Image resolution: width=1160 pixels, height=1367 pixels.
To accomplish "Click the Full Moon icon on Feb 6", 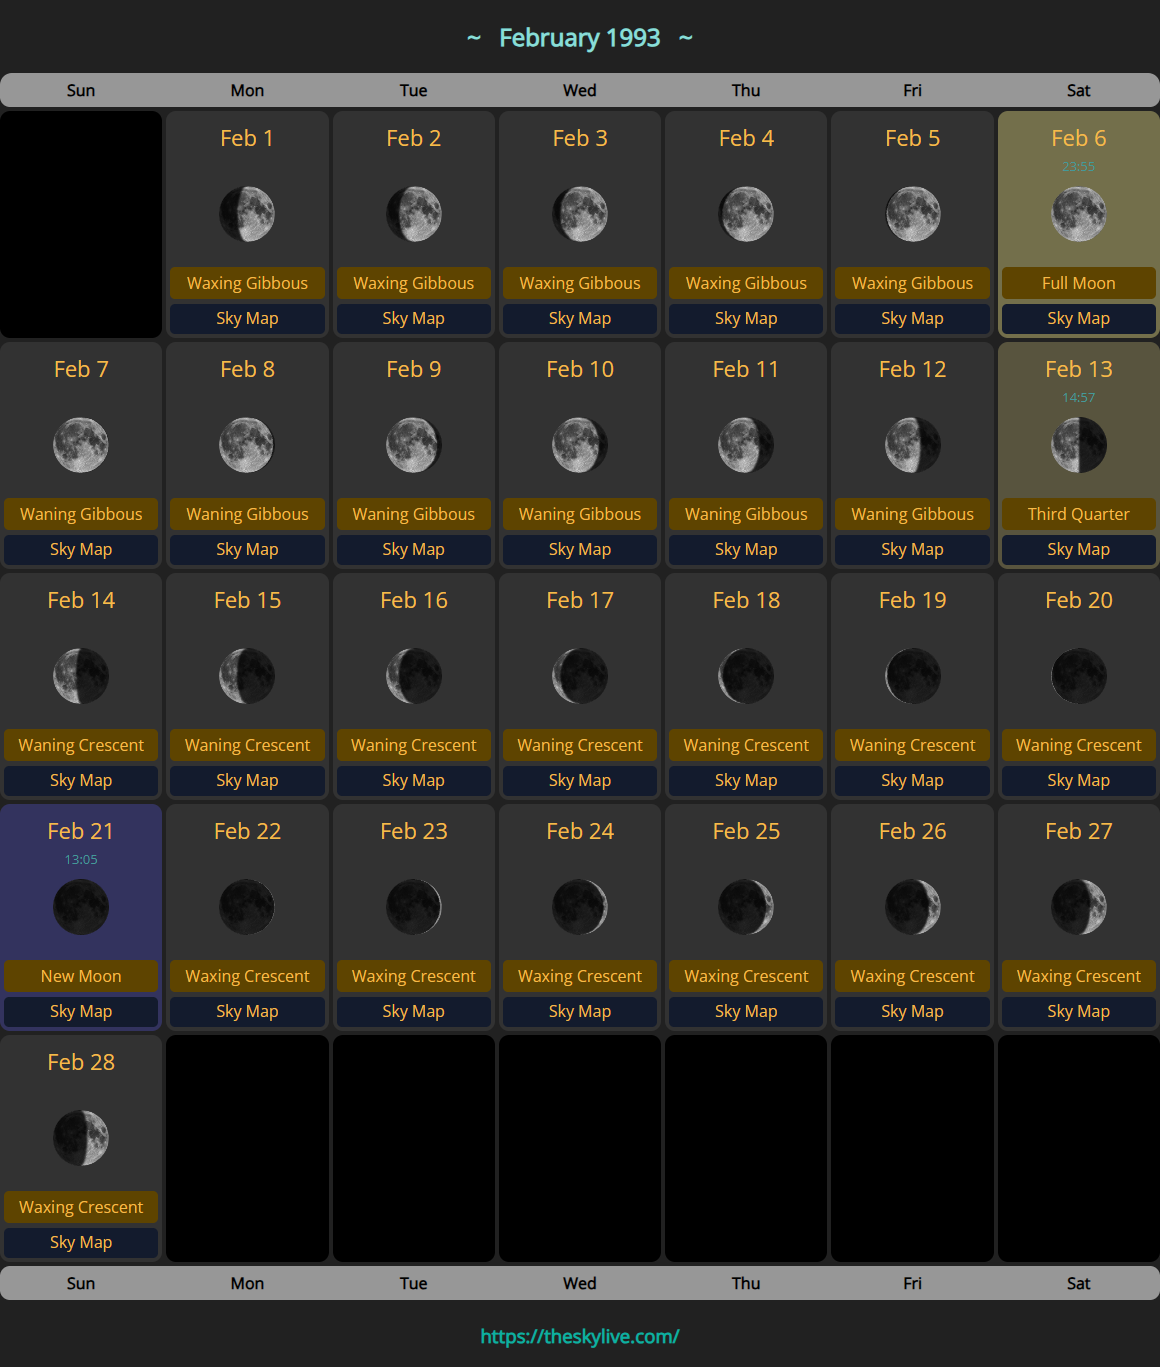I will [1078, 214].
